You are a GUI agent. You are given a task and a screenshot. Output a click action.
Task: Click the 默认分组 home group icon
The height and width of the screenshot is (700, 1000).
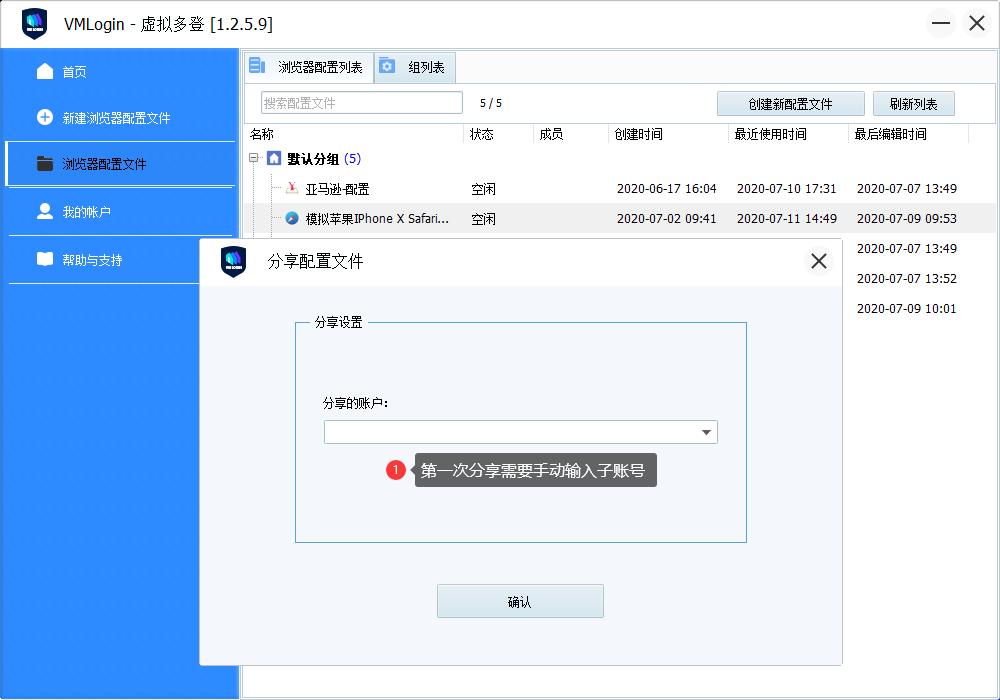tap(274, 158)
